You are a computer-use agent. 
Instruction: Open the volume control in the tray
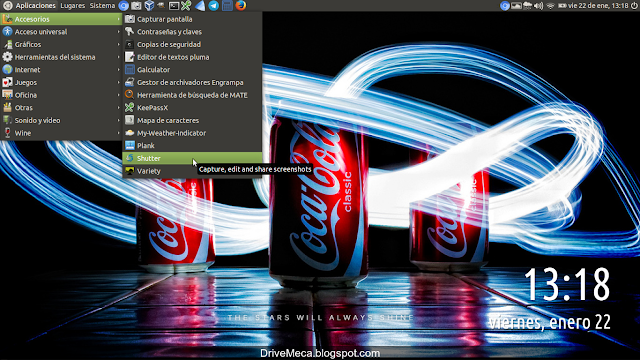pyautogui.click(x=539, y=6)
